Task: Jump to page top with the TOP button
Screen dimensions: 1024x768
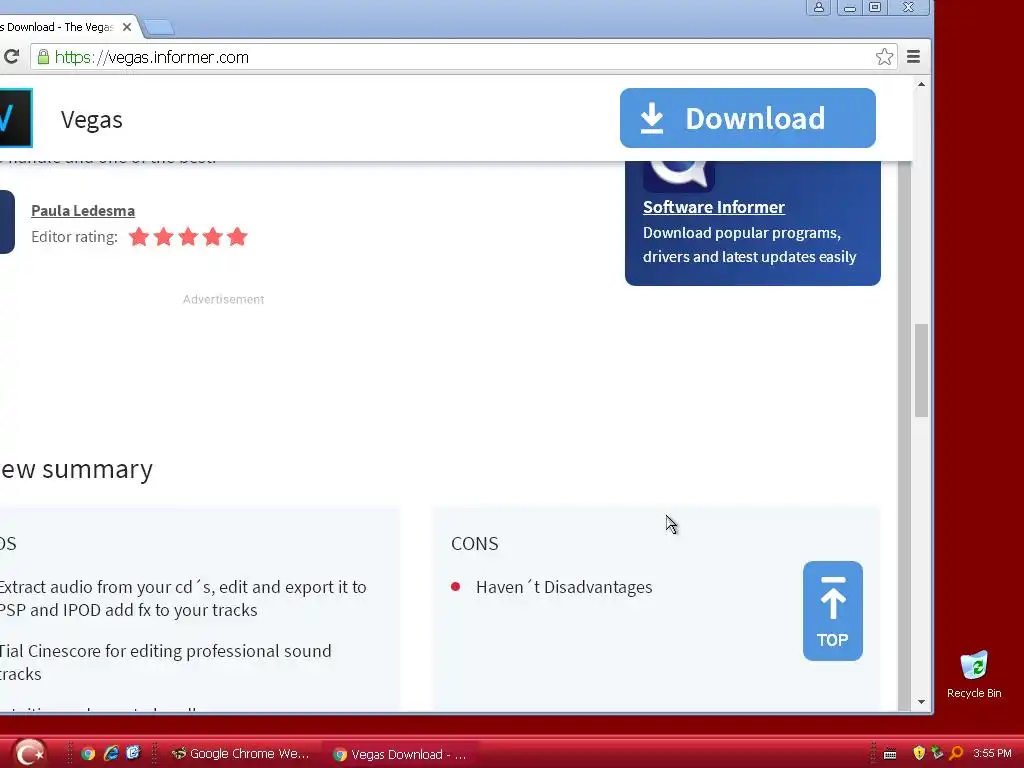Action: (x=833, y=611)
